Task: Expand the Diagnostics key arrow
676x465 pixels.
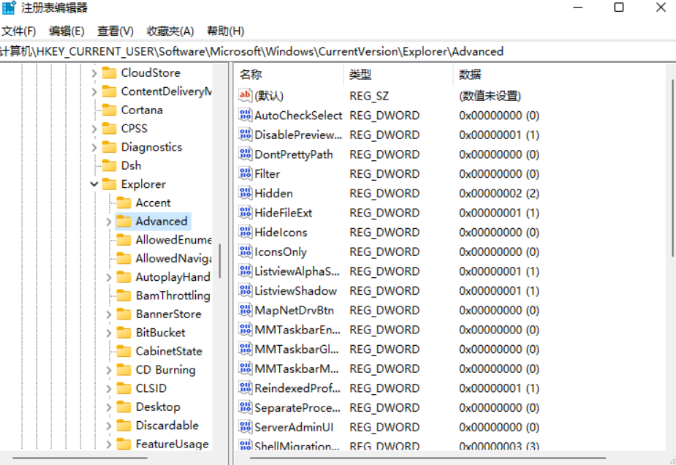Action: tap(94, 148)
